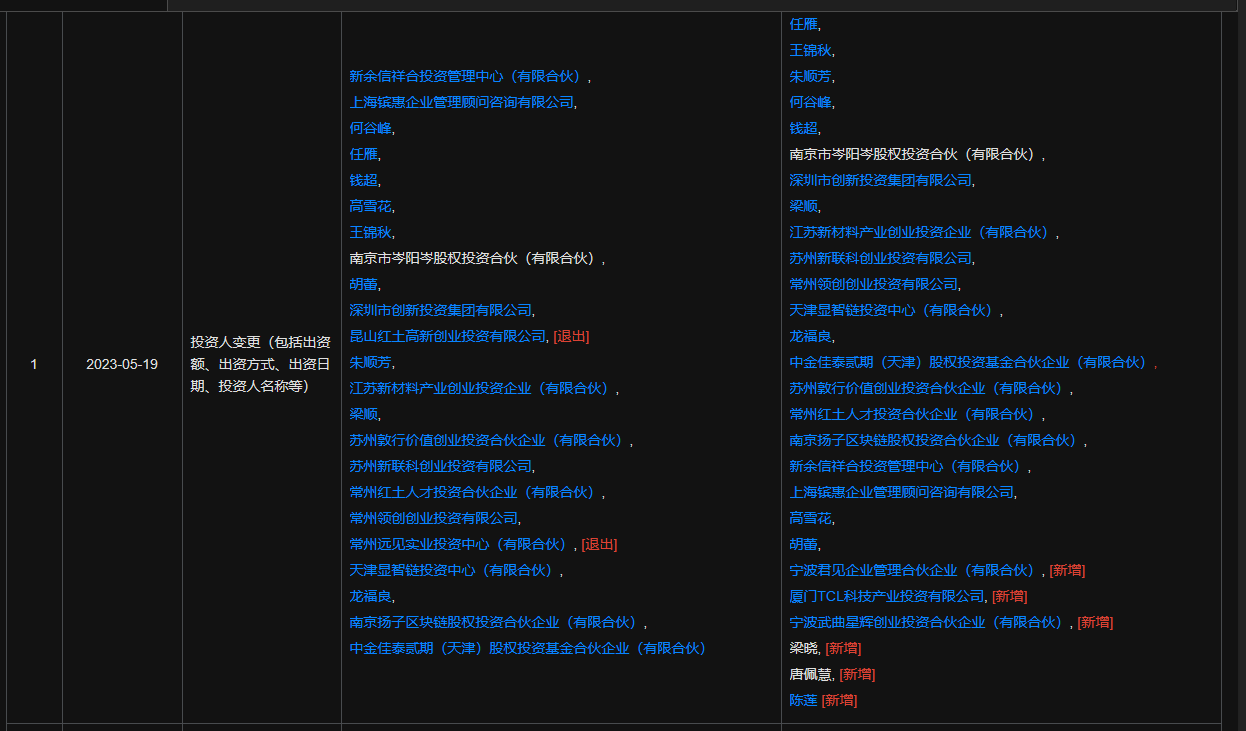
Task: Open 深圳市创新投资集团有限公司 in the after-change list
Action: (x=880, y=180)
